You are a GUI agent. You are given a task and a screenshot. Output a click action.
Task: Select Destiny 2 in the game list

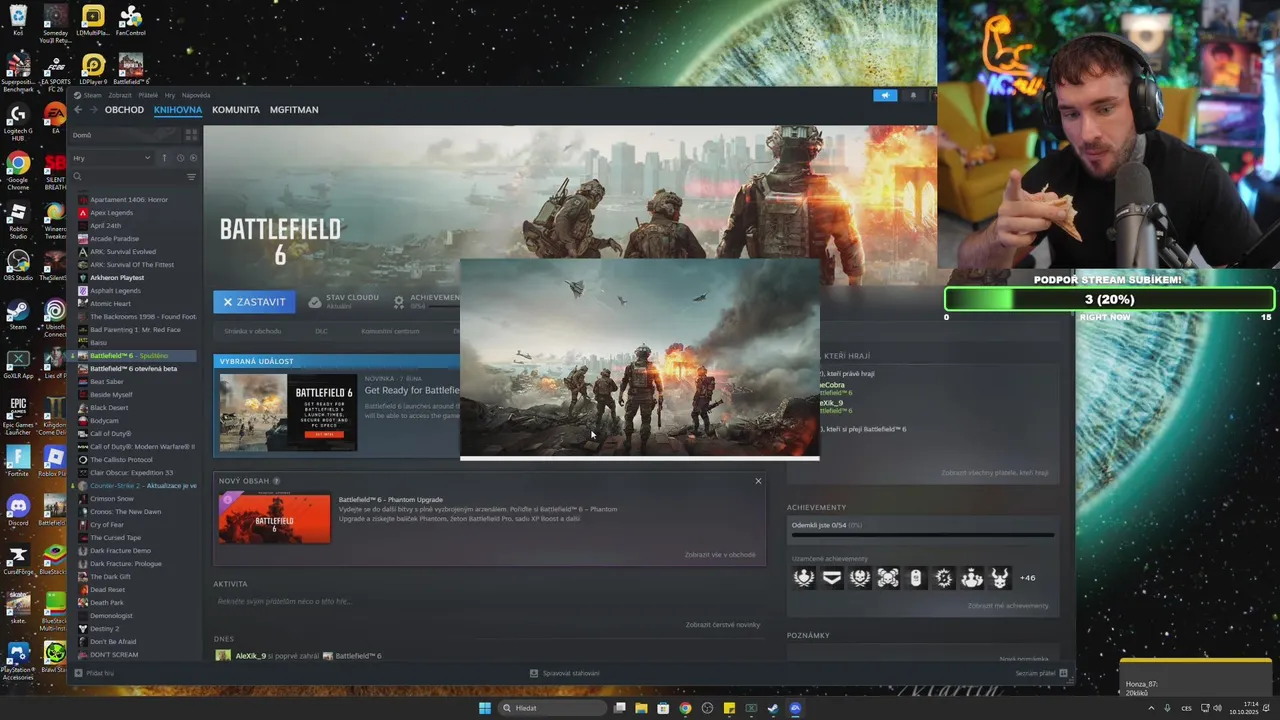[105, 629]
